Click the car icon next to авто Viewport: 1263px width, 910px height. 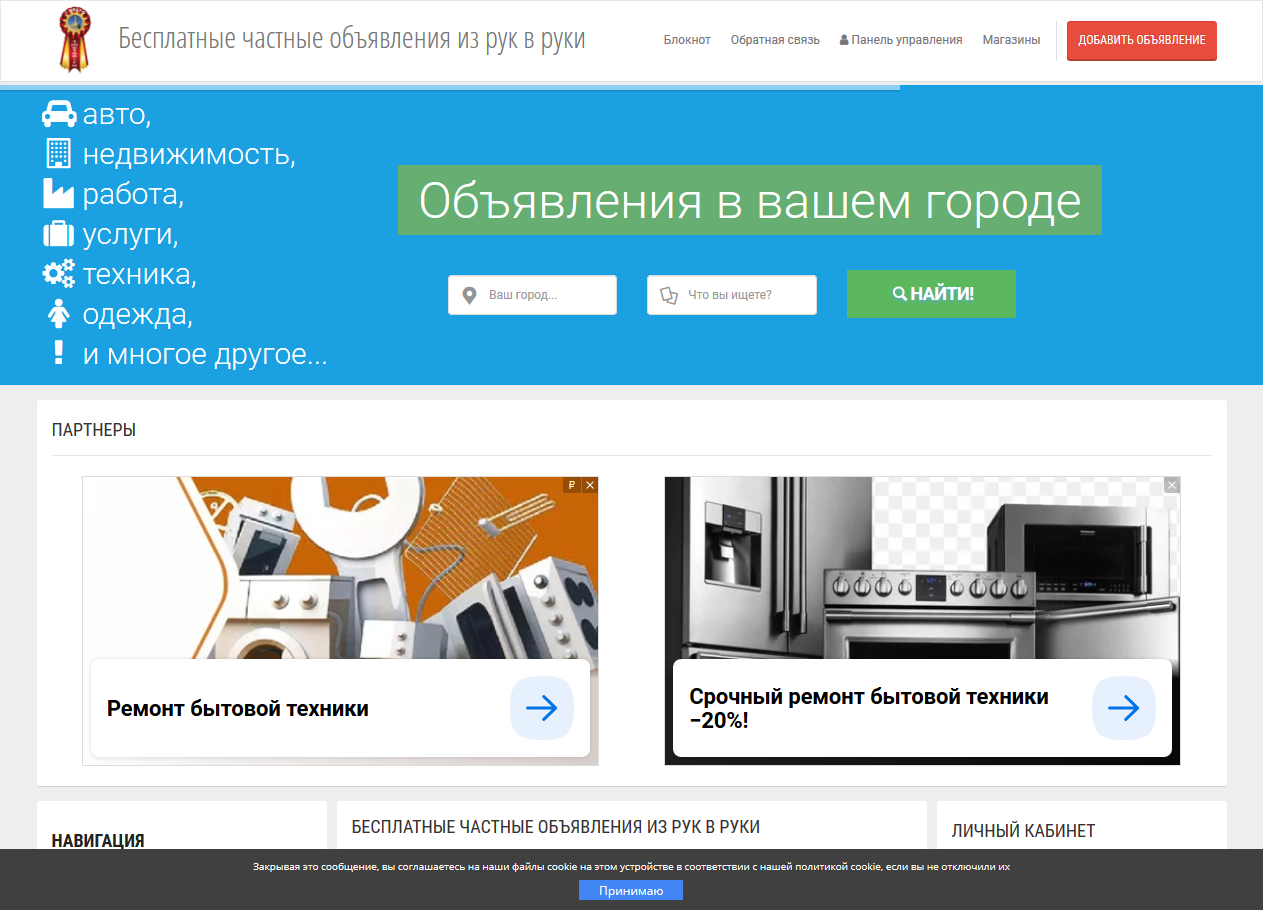tap(59, 114)
